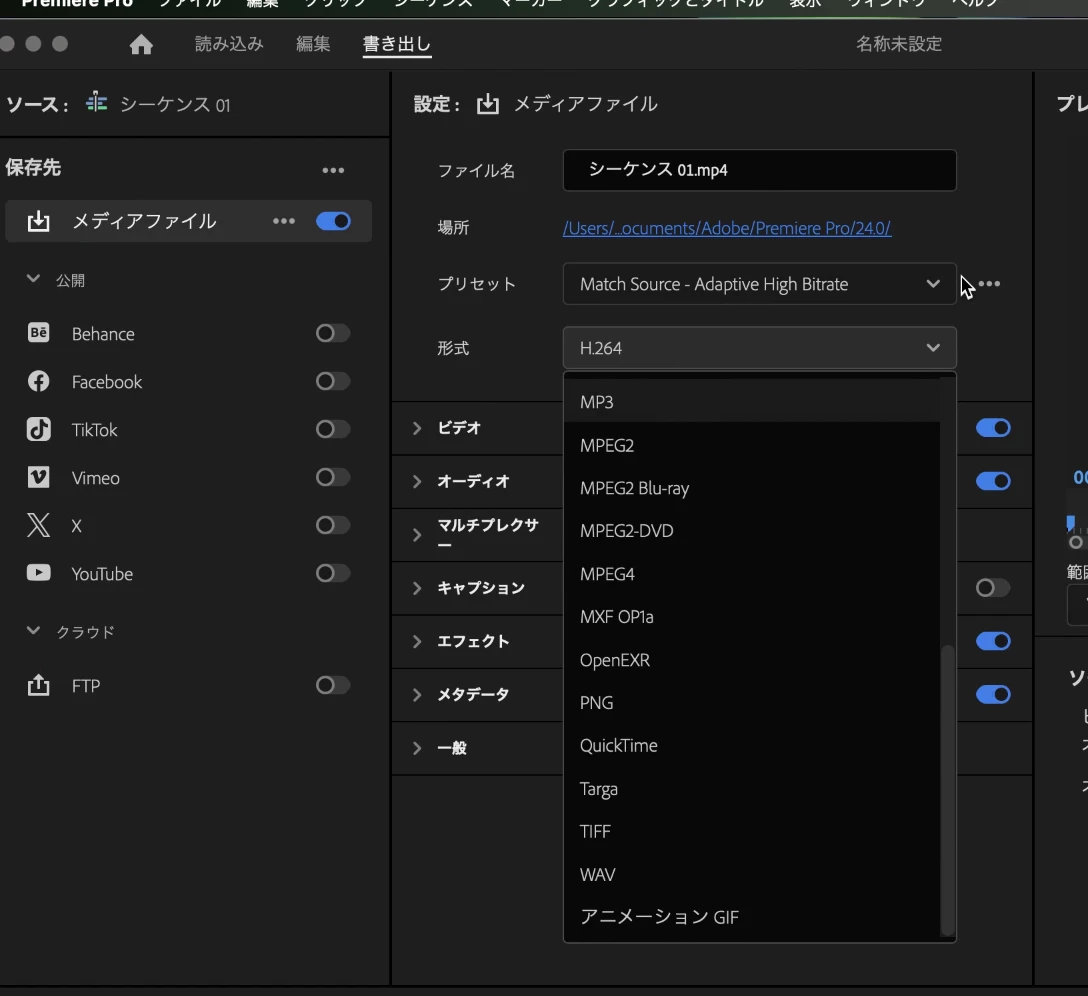Enable the キャプション toggle
The image size is (1088, 996).
point(993,588)
